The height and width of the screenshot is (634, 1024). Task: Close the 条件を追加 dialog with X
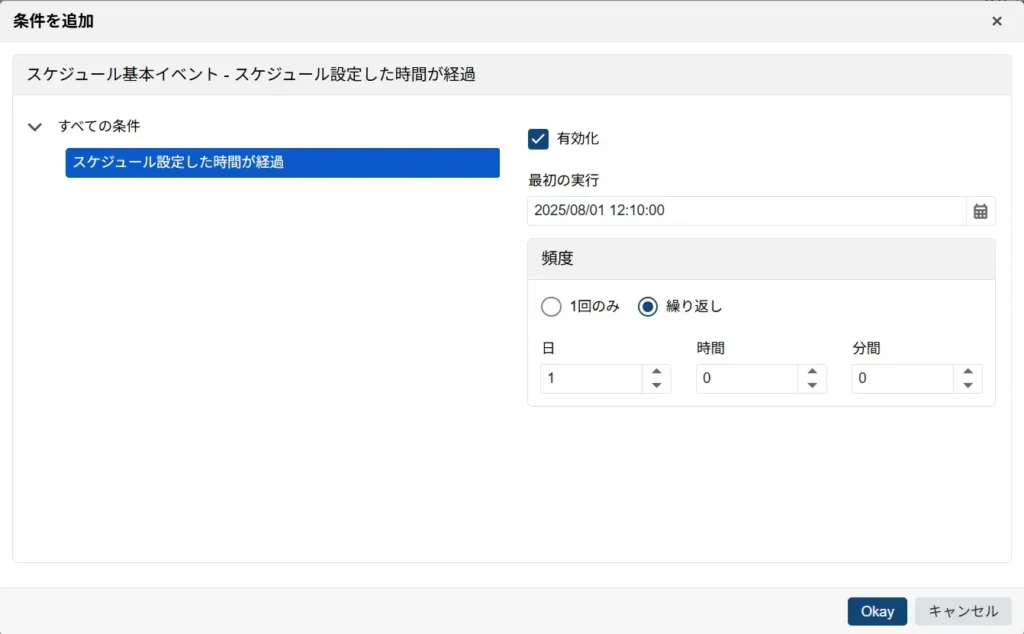996,21
